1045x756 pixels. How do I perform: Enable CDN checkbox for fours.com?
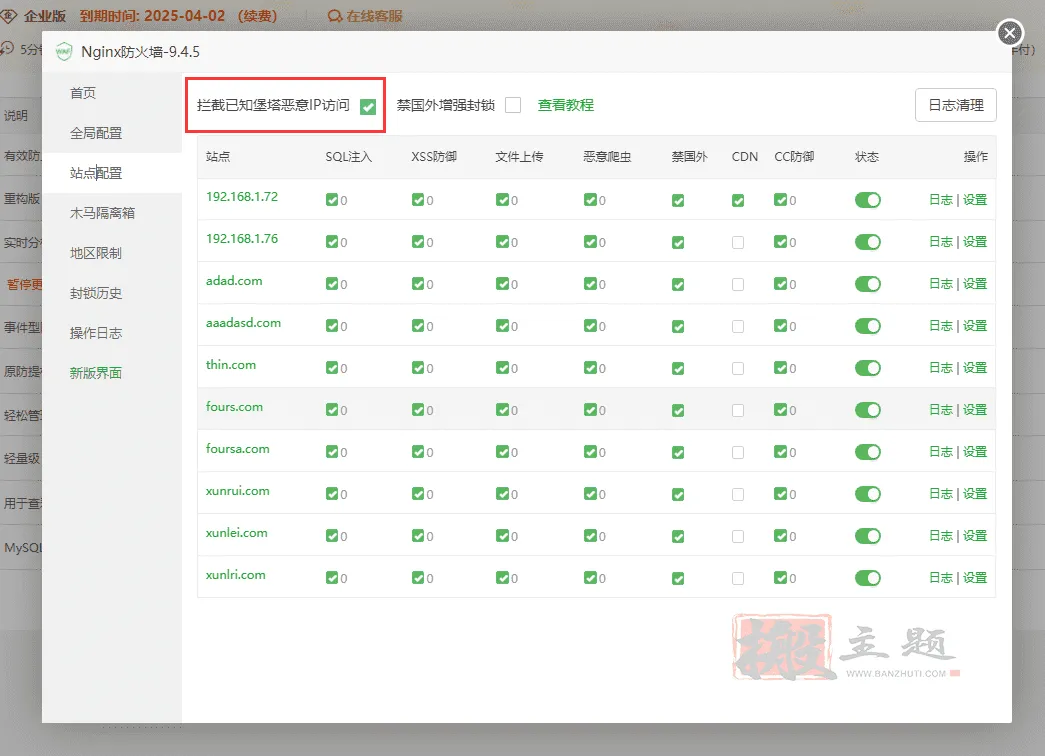pyautogui.click(x=738, y=411)
